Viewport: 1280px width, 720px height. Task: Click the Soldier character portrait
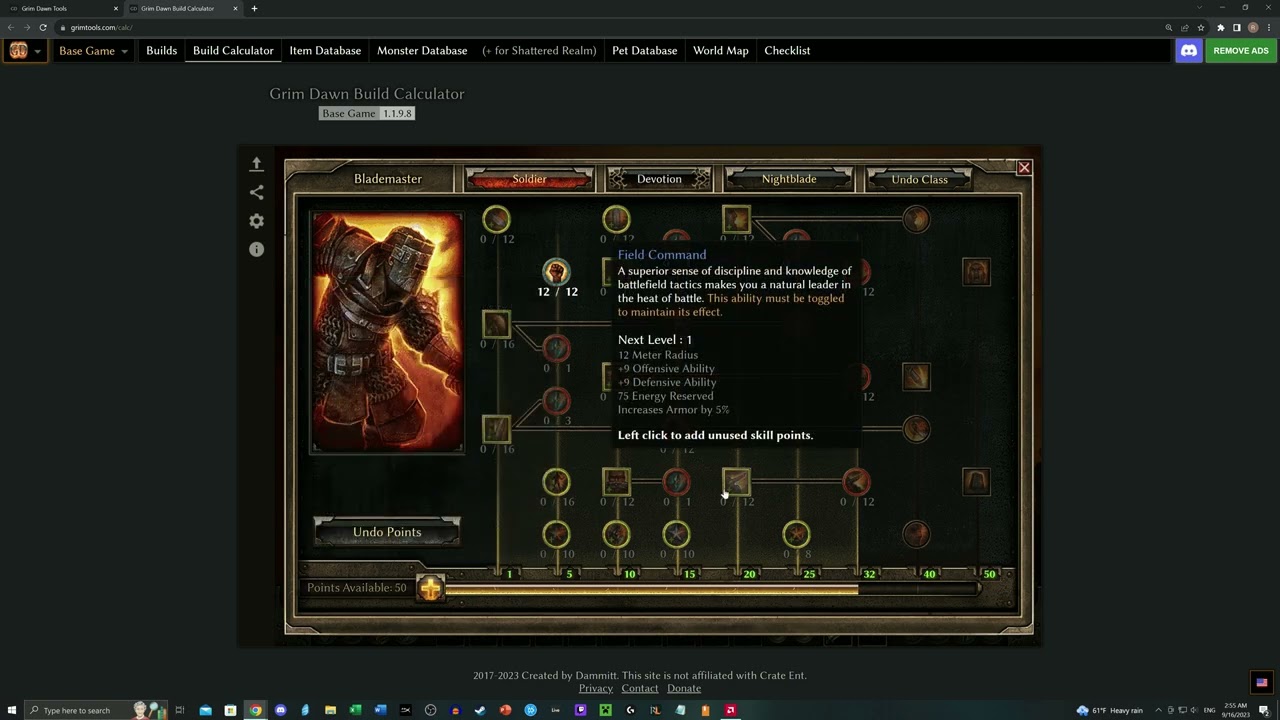tap(387, 332)
